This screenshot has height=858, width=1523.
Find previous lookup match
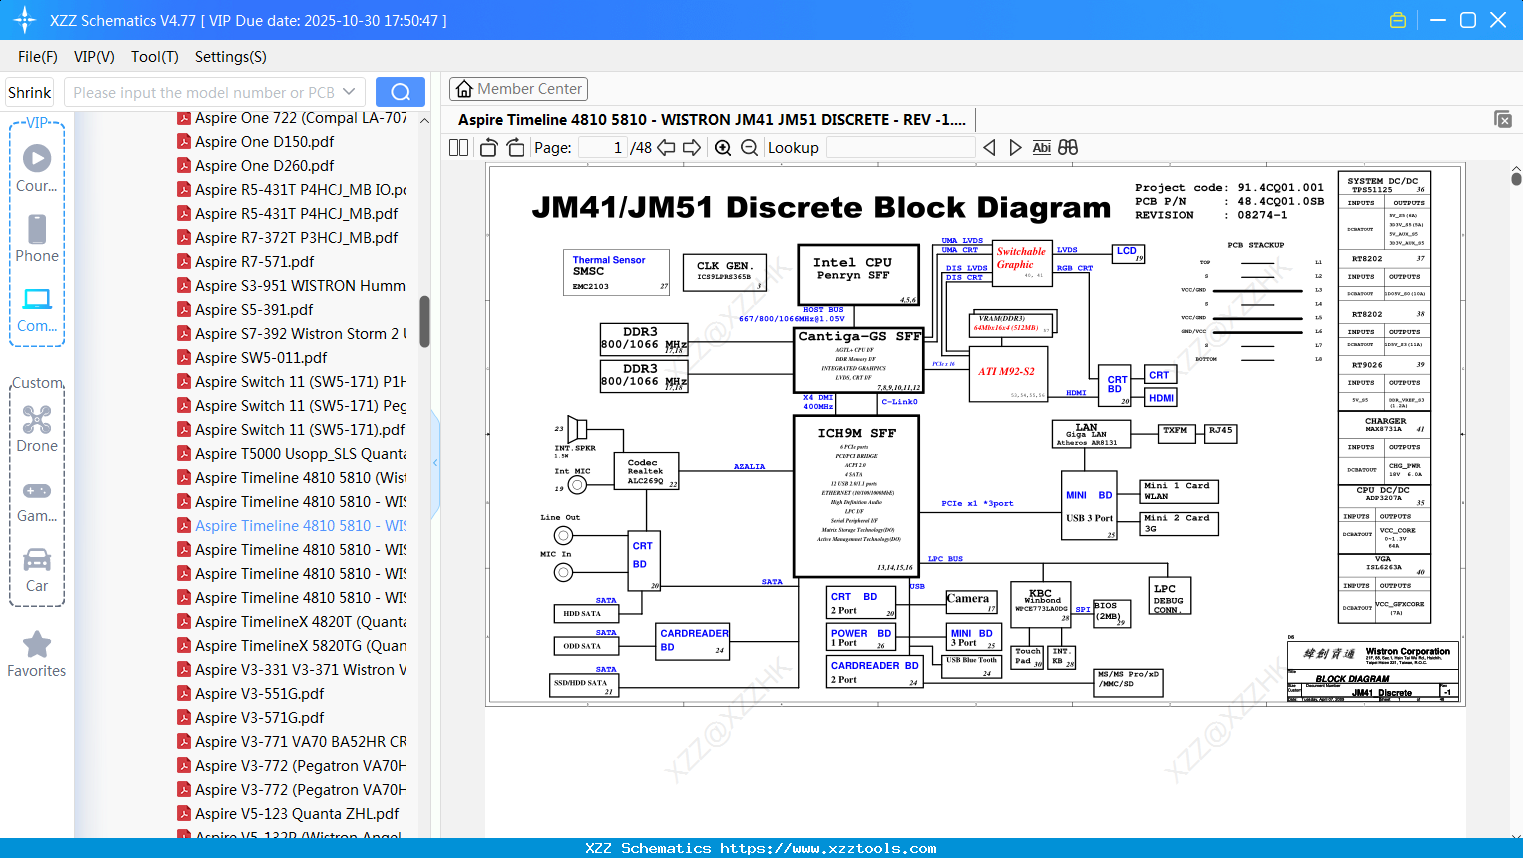990,147
